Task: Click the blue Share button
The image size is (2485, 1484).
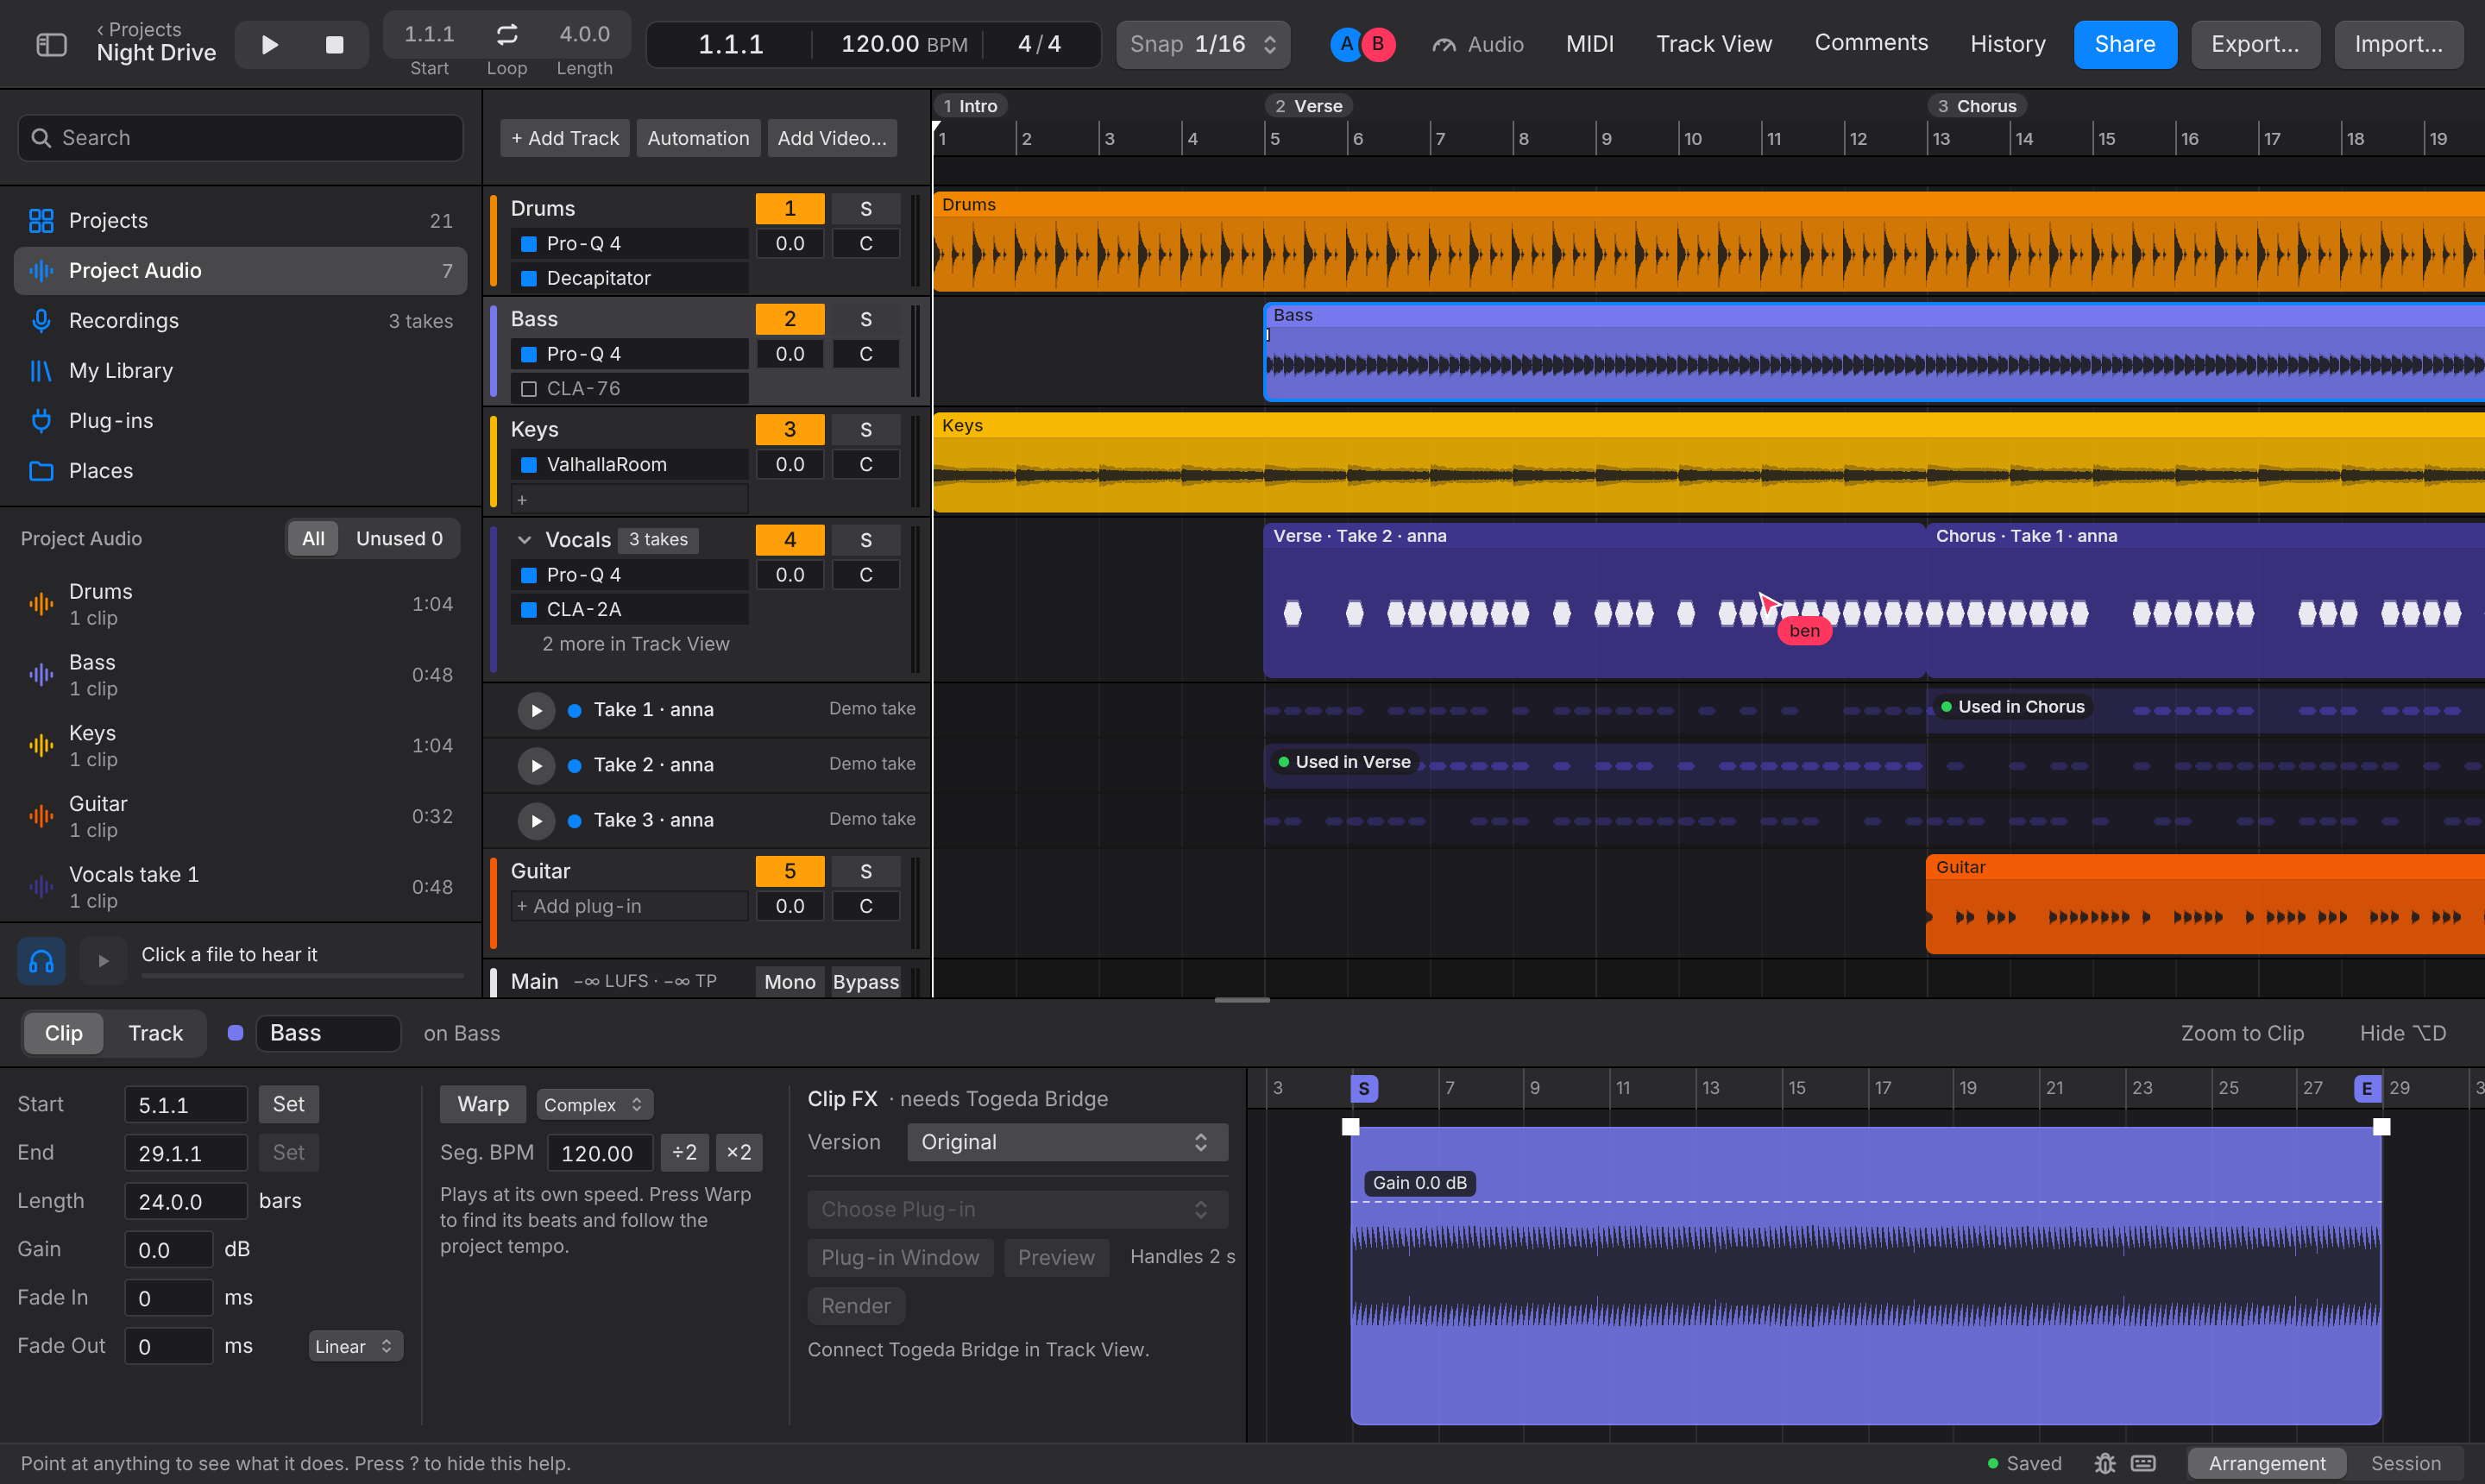Action: (2124, 45)
